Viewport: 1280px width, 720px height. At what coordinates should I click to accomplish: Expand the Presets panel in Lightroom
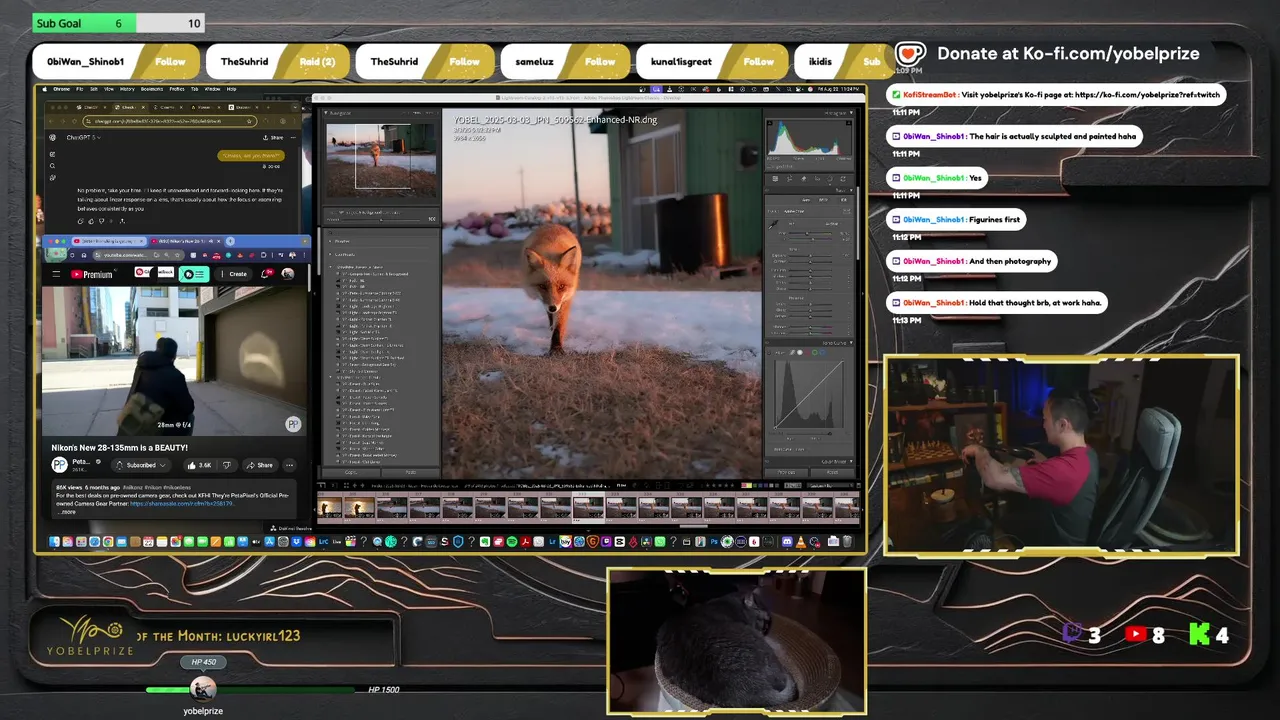(x=332, y=241)
